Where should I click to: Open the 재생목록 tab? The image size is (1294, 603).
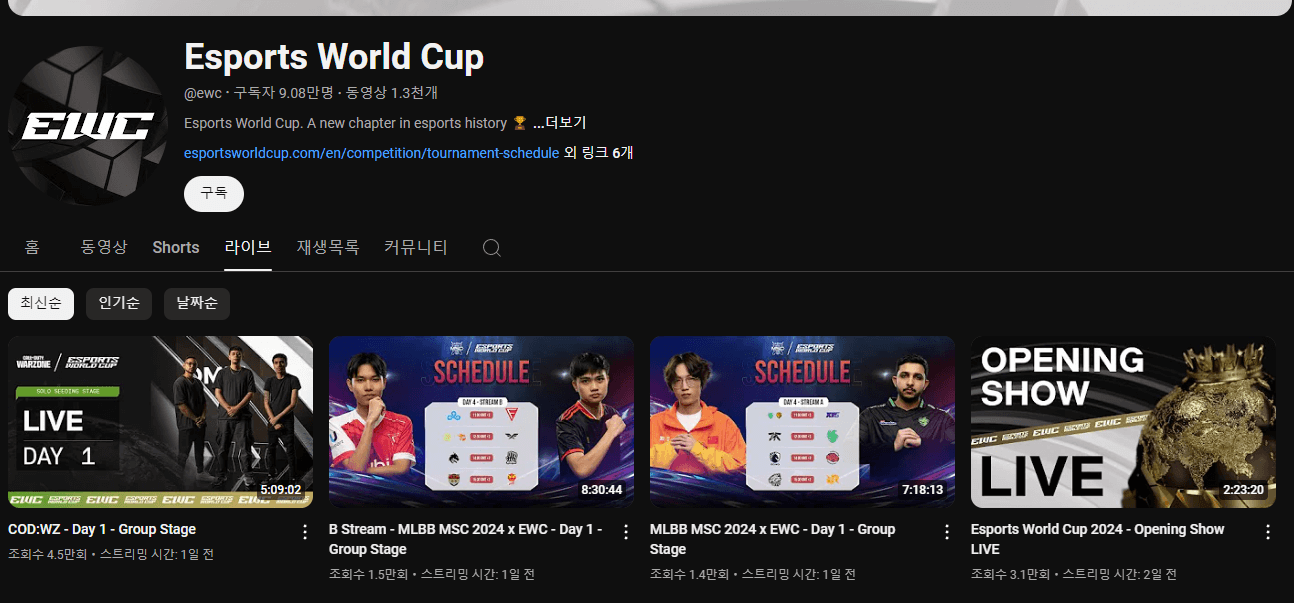(x=328, y=247)
